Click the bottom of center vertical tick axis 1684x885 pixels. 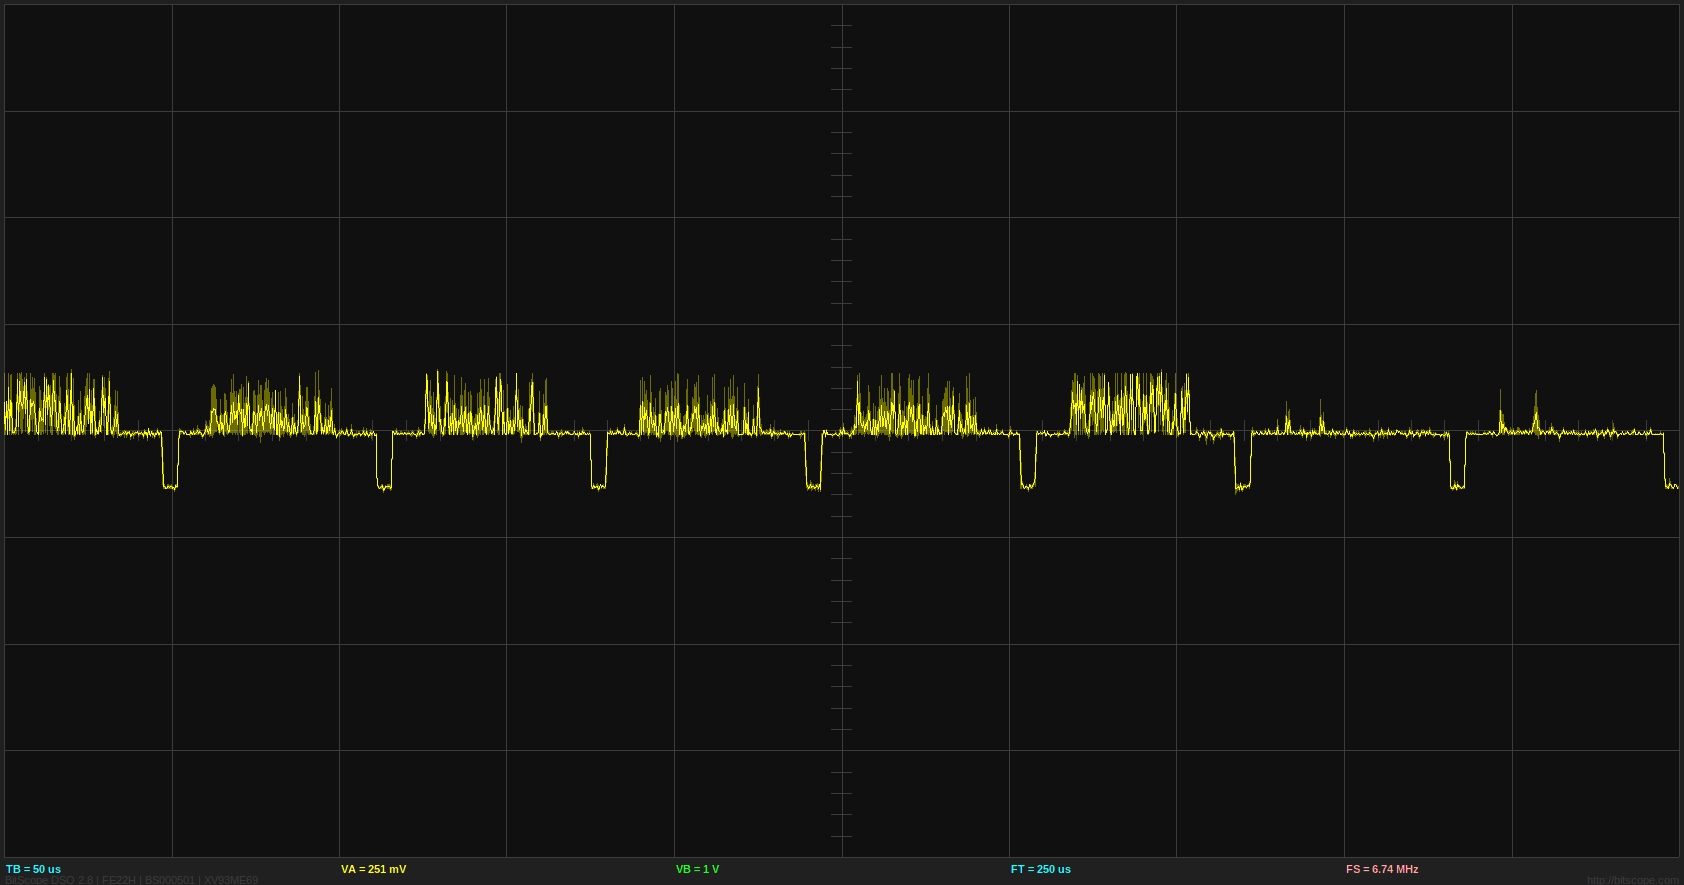coord(841,836)
